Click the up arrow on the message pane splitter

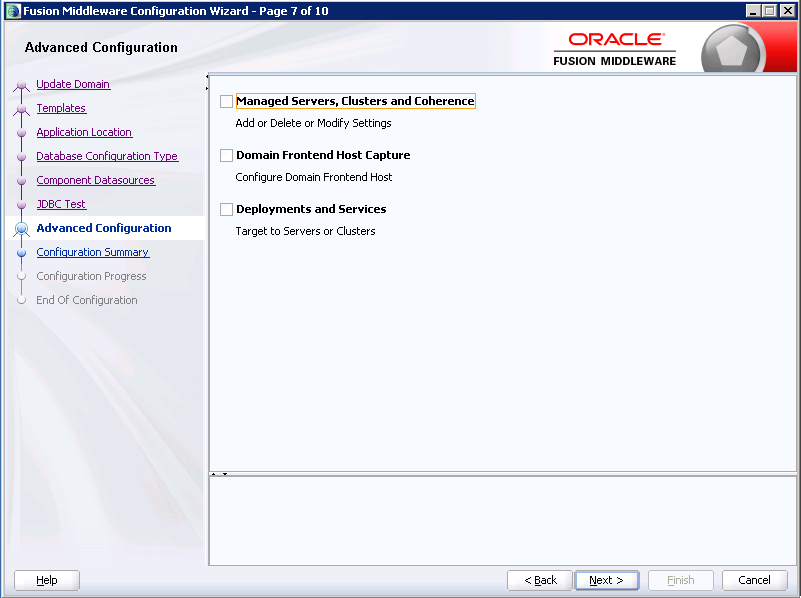pyautogui.click(x=214, y=474)
